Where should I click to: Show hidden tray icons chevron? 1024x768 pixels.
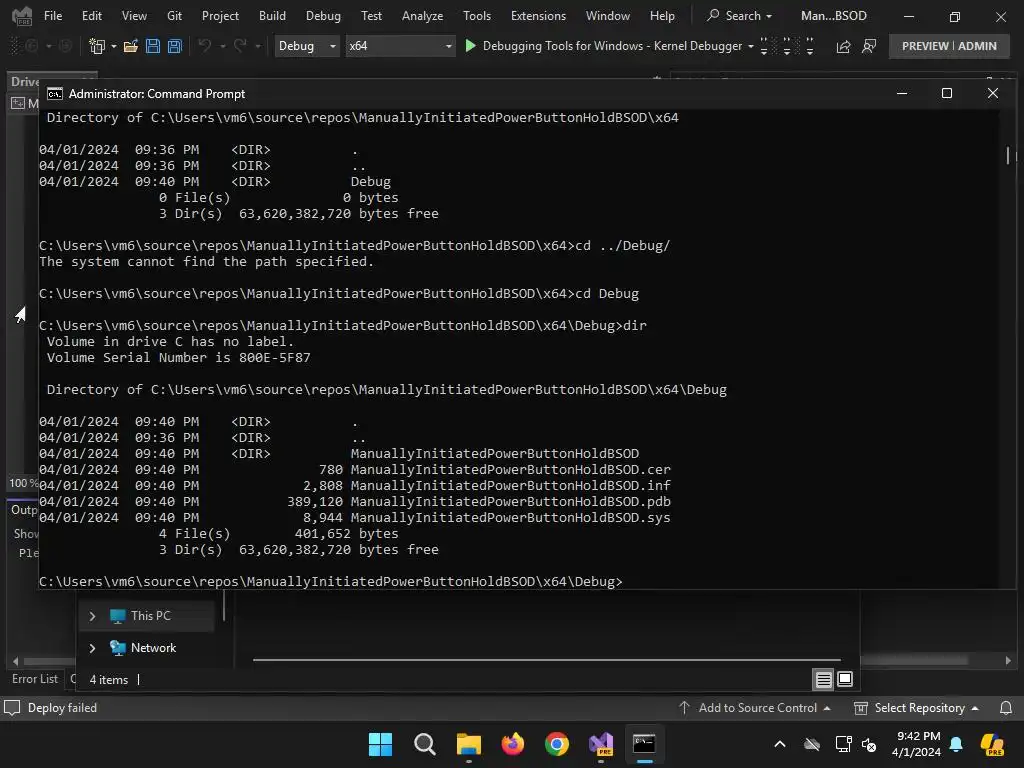[x=780, y=744]
